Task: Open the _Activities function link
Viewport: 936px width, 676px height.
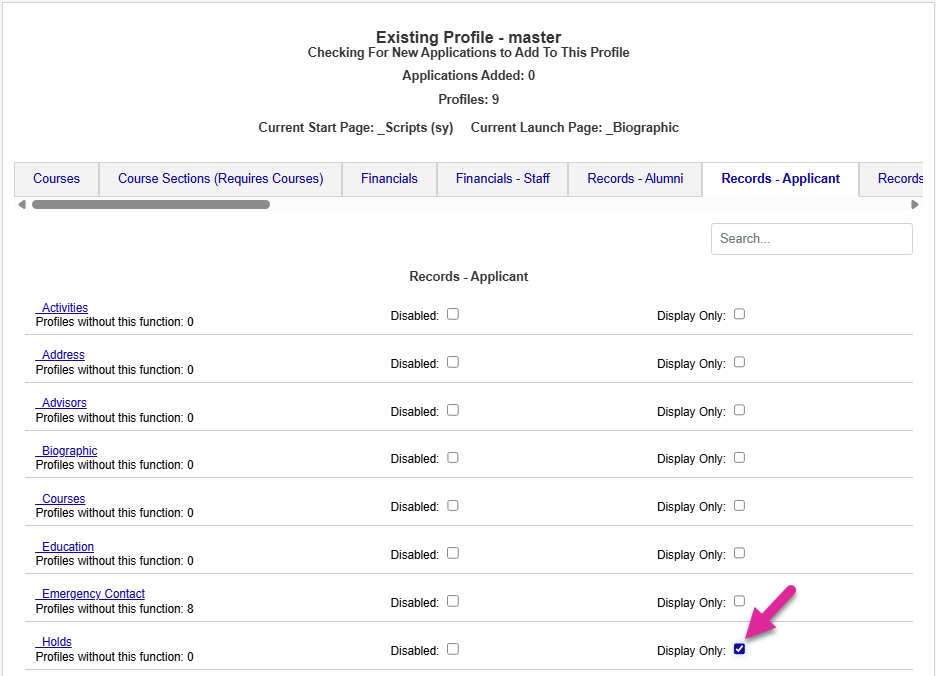Action: (x=62, y=308)
